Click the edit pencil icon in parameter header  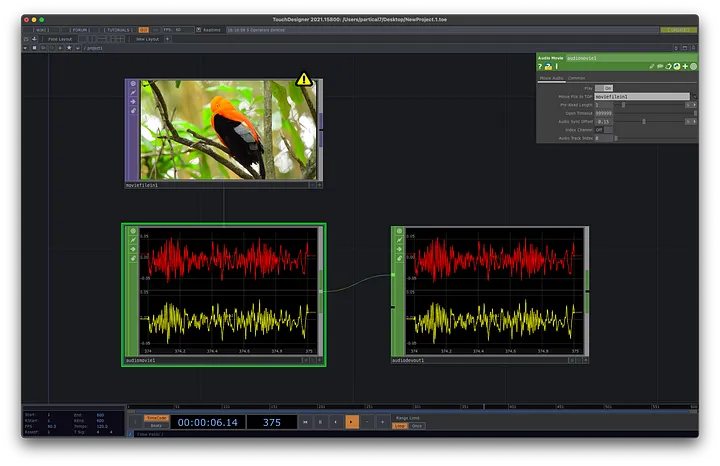(652, 66)
